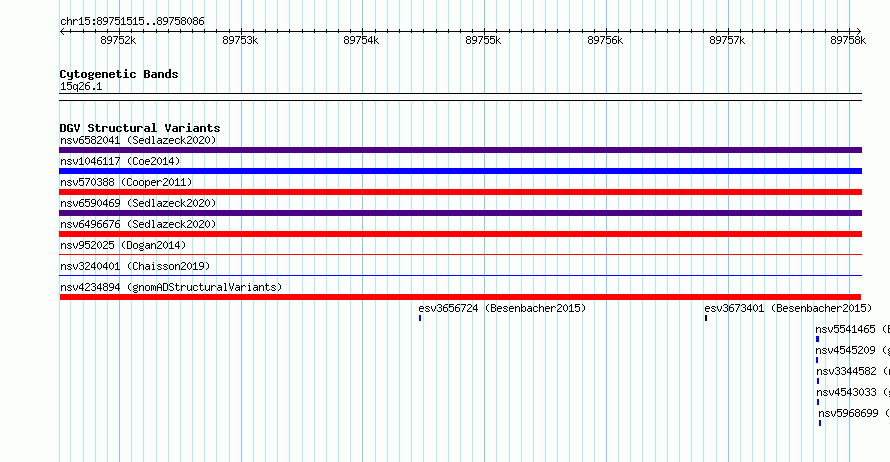Click the right arrow at ruler end
This screenshot has width=890, height=462.
(x=859, y=32)
